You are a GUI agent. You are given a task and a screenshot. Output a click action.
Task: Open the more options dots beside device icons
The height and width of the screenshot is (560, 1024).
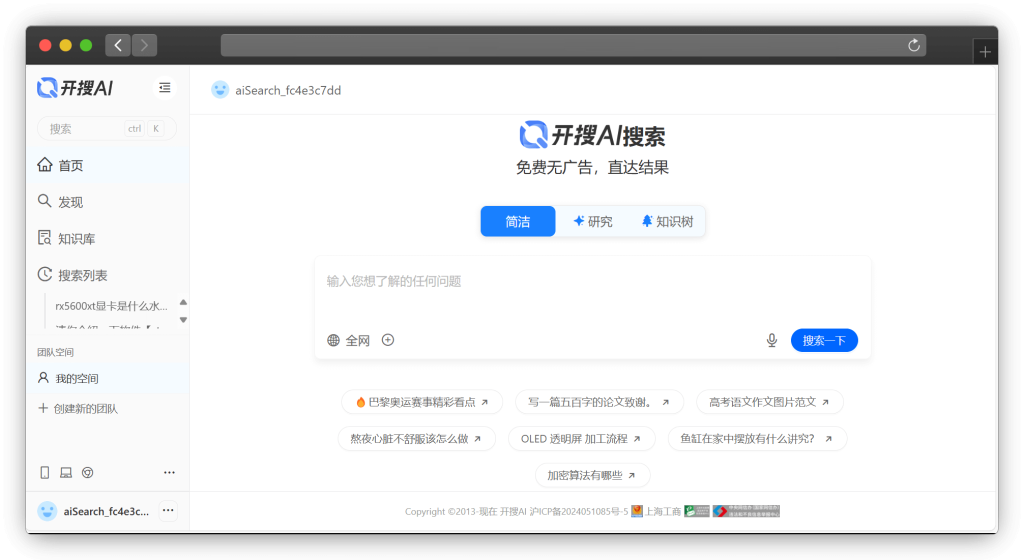pos(169,473)
